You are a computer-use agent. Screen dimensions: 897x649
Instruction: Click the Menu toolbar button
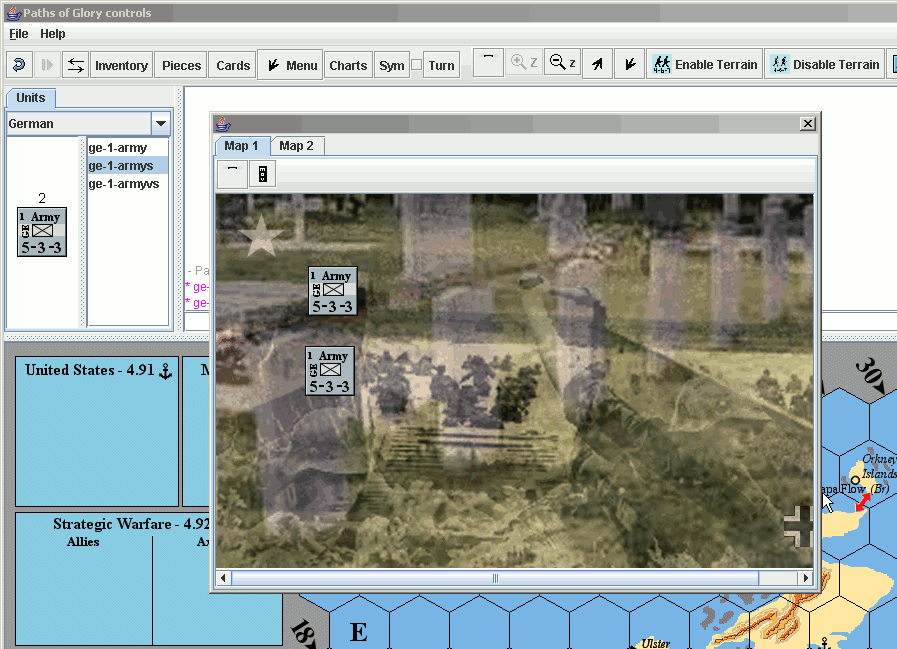tap(291, 65)
